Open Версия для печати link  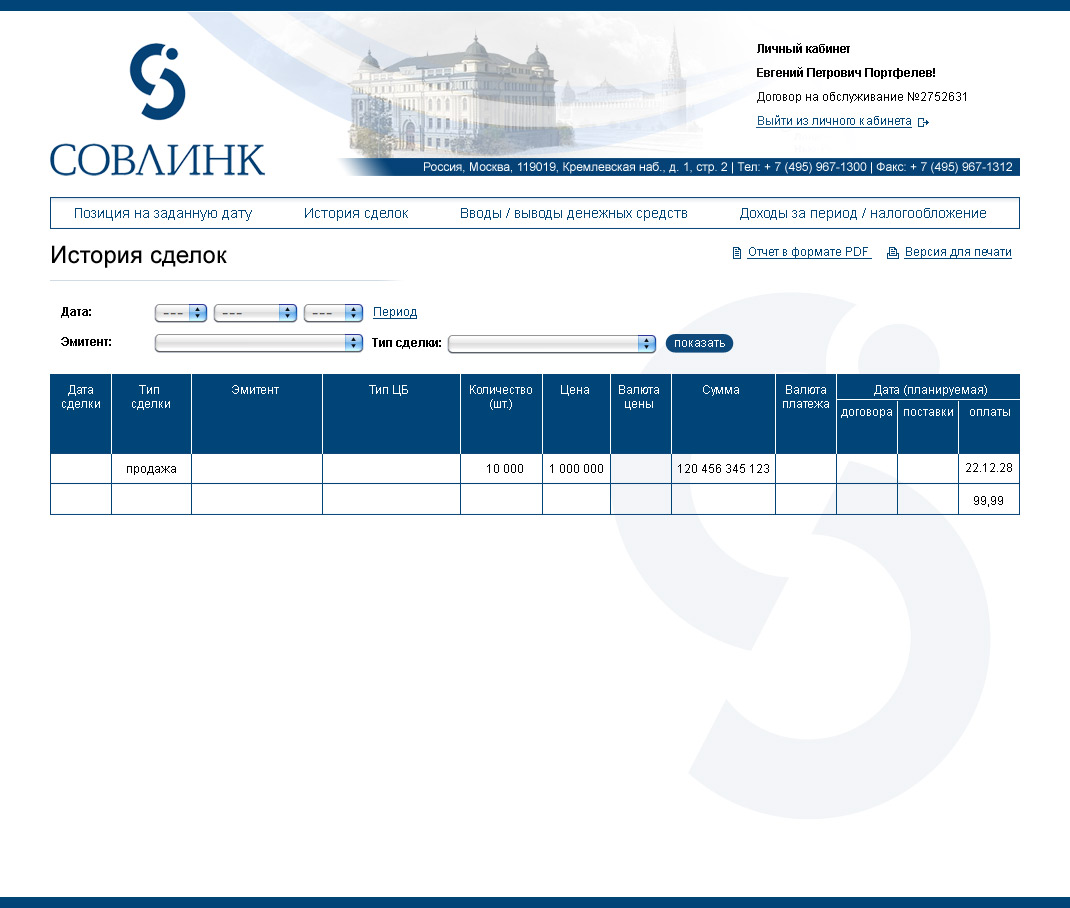pos(958,252)
